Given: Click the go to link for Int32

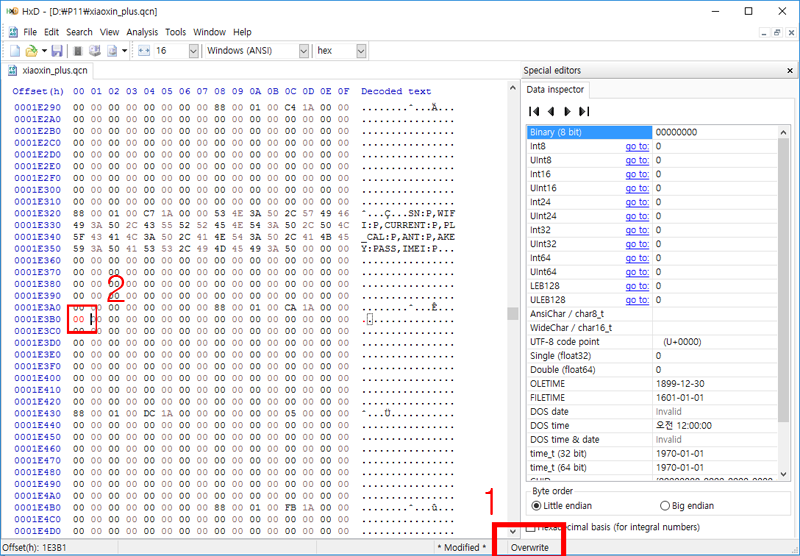Looking at the screenshot, I should 637,230.
